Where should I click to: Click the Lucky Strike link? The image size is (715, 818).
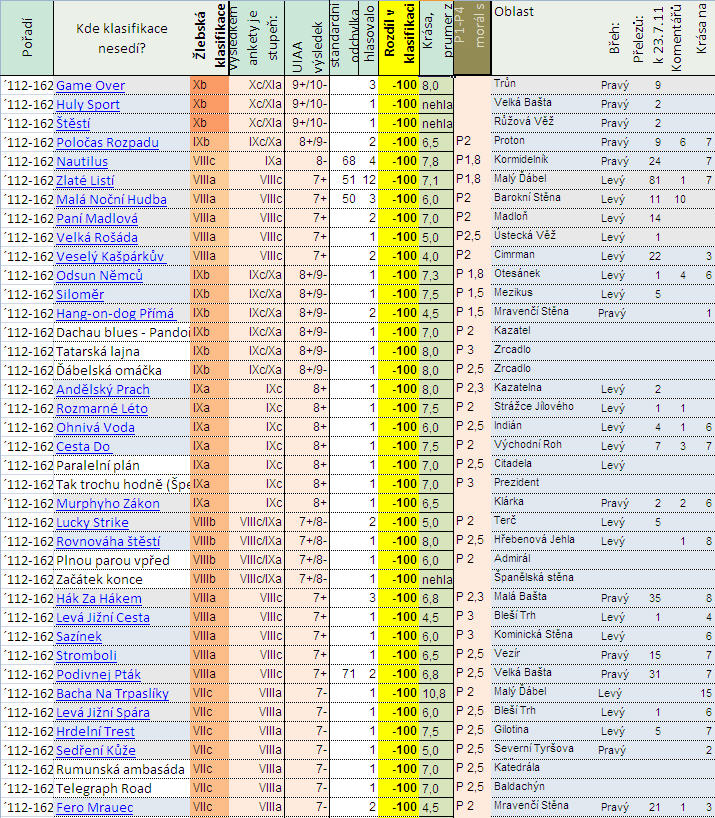tap(92, 522)
